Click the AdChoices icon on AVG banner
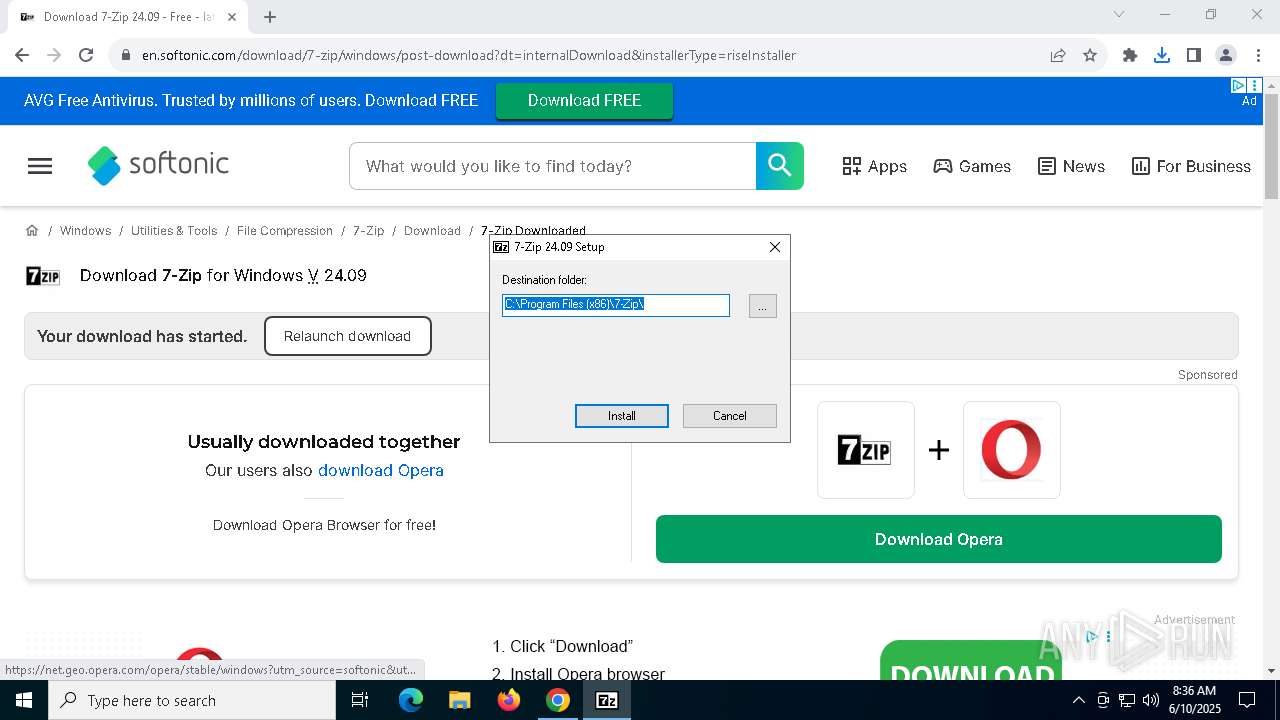This screenshot has height=720, width=1280. coord(1238,86)
